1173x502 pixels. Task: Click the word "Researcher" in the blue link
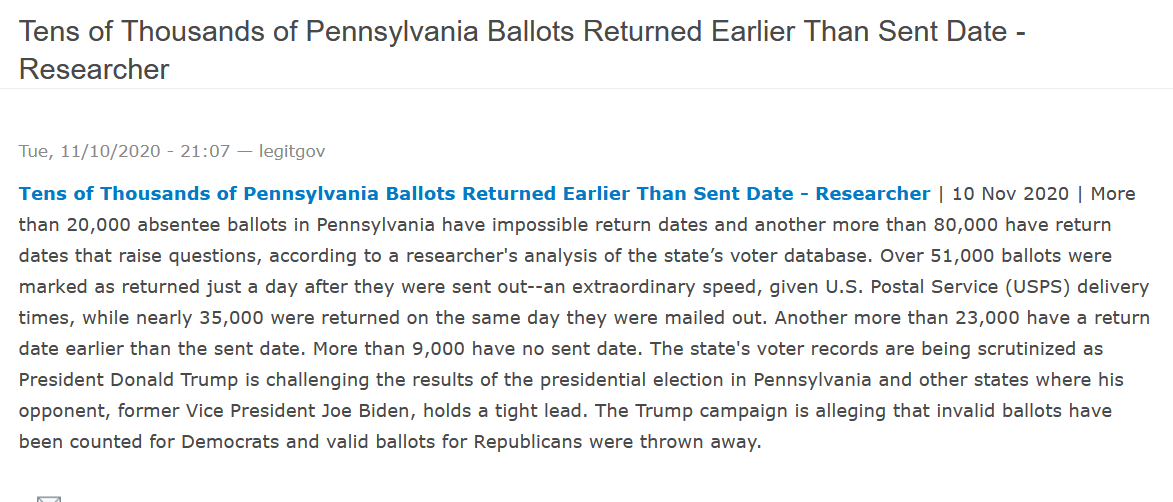pos(873,193)
